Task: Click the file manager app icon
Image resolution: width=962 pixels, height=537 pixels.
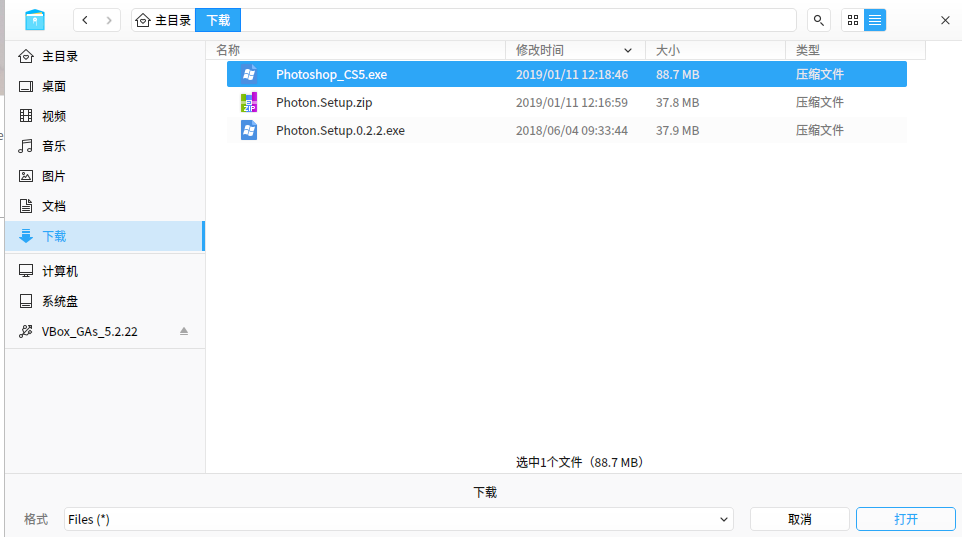Action: coord(35,20)
